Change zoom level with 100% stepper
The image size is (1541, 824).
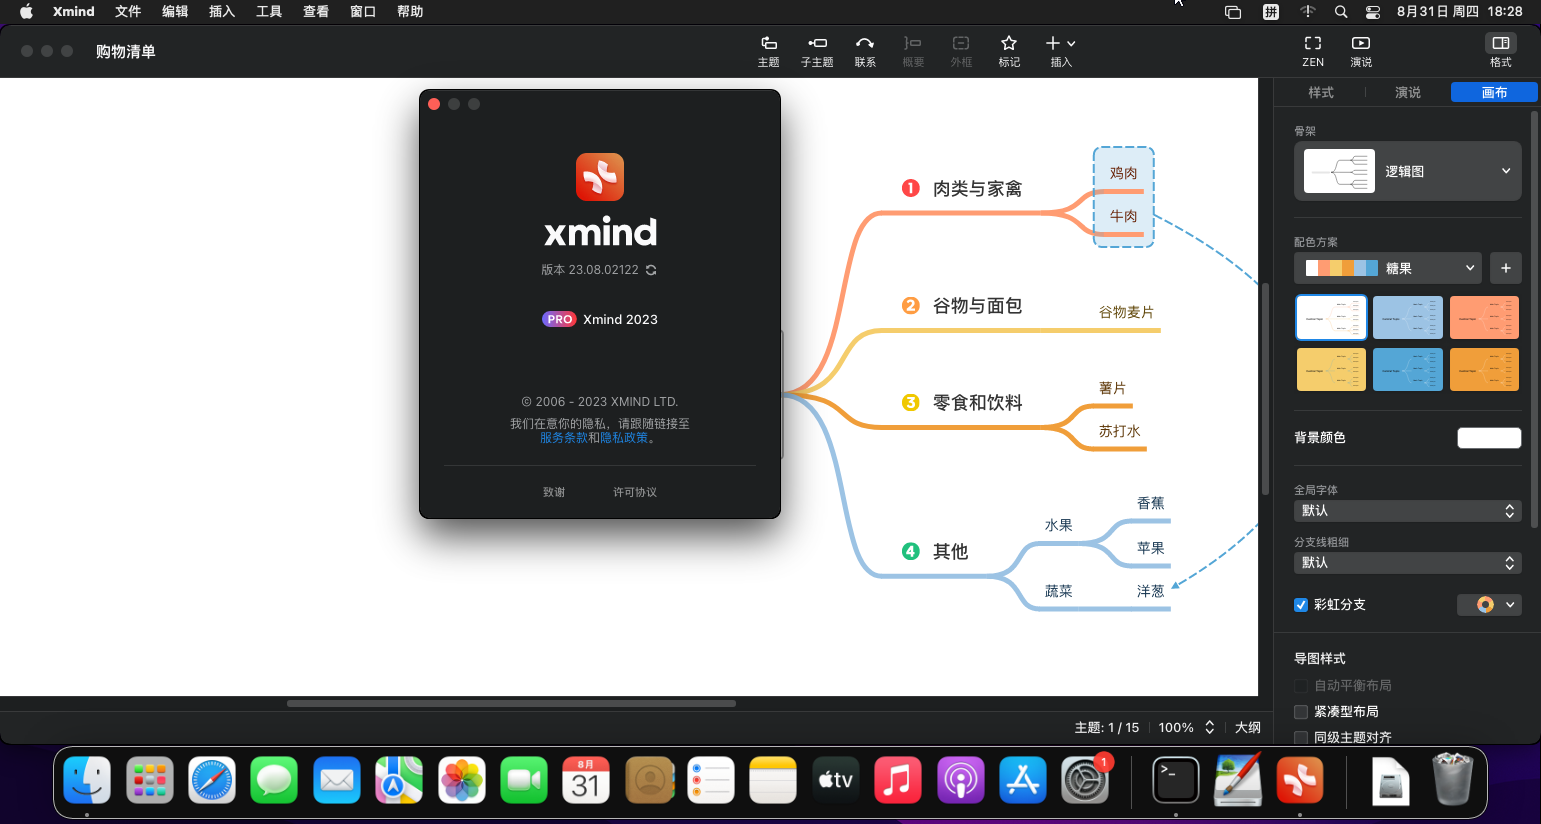(1209, 728)
